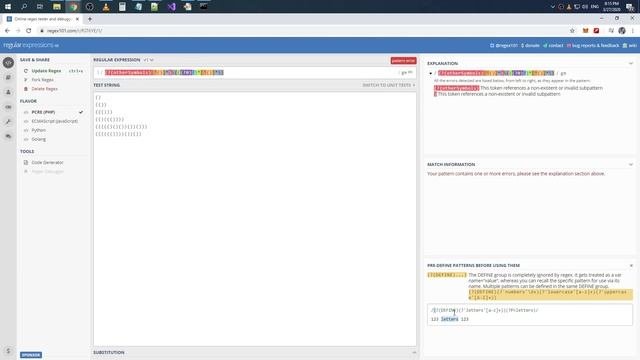Open the regex library sidebar icon
Screen dimensions: 640x360
click(x=8, y=78)
